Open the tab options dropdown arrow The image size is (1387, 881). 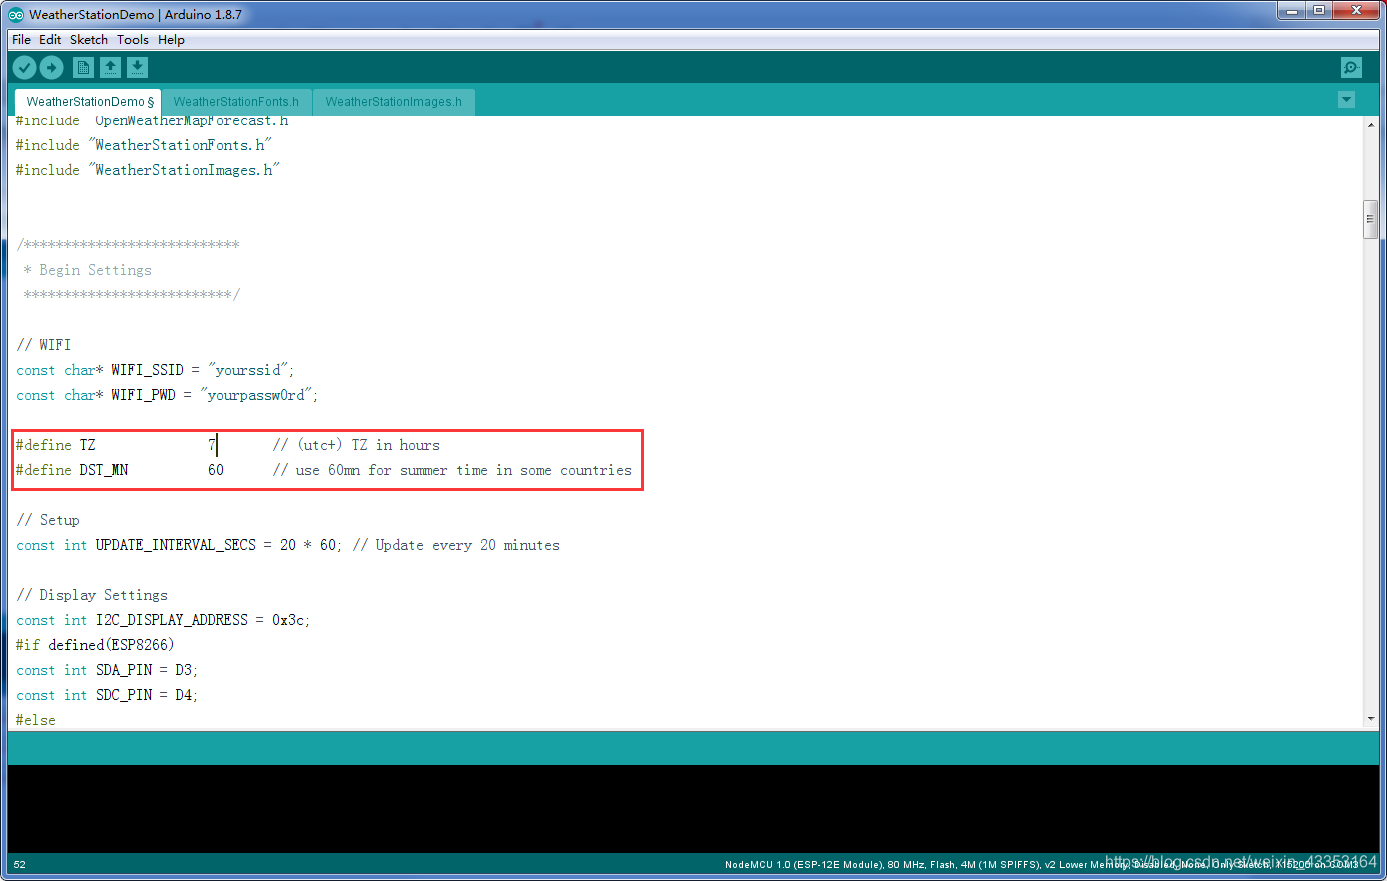point(1346,100)
